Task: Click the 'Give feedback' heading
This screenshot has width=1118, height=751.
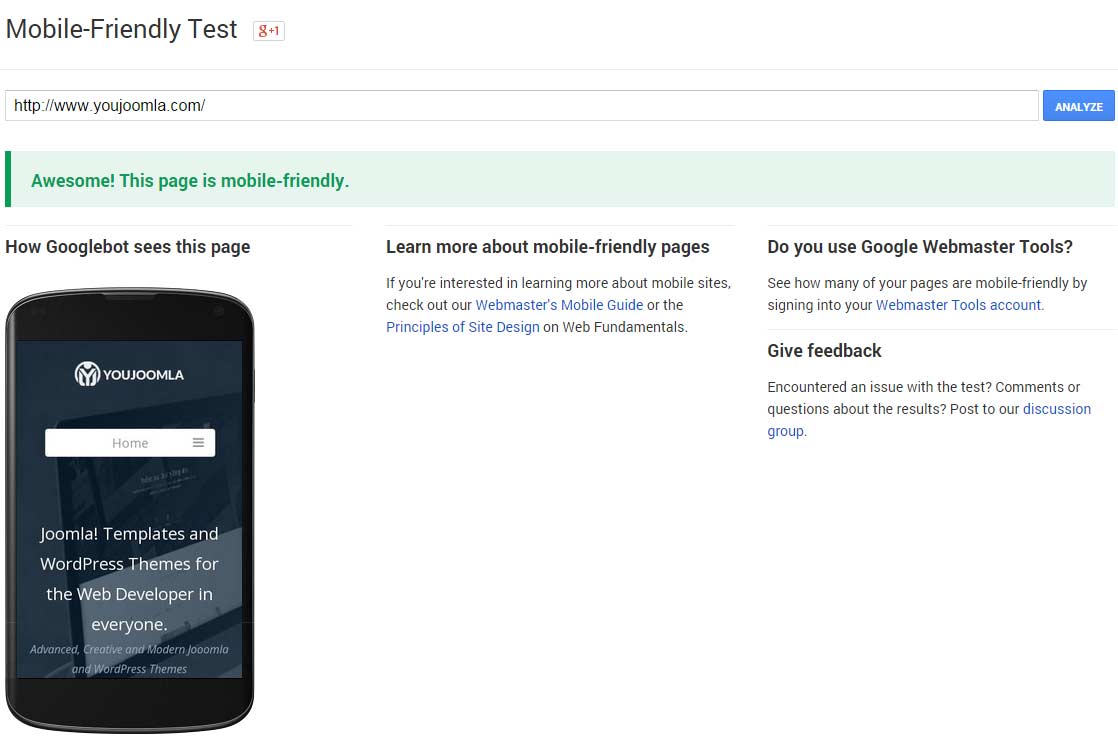Action: pyautogui.click(x=824, y=351)
